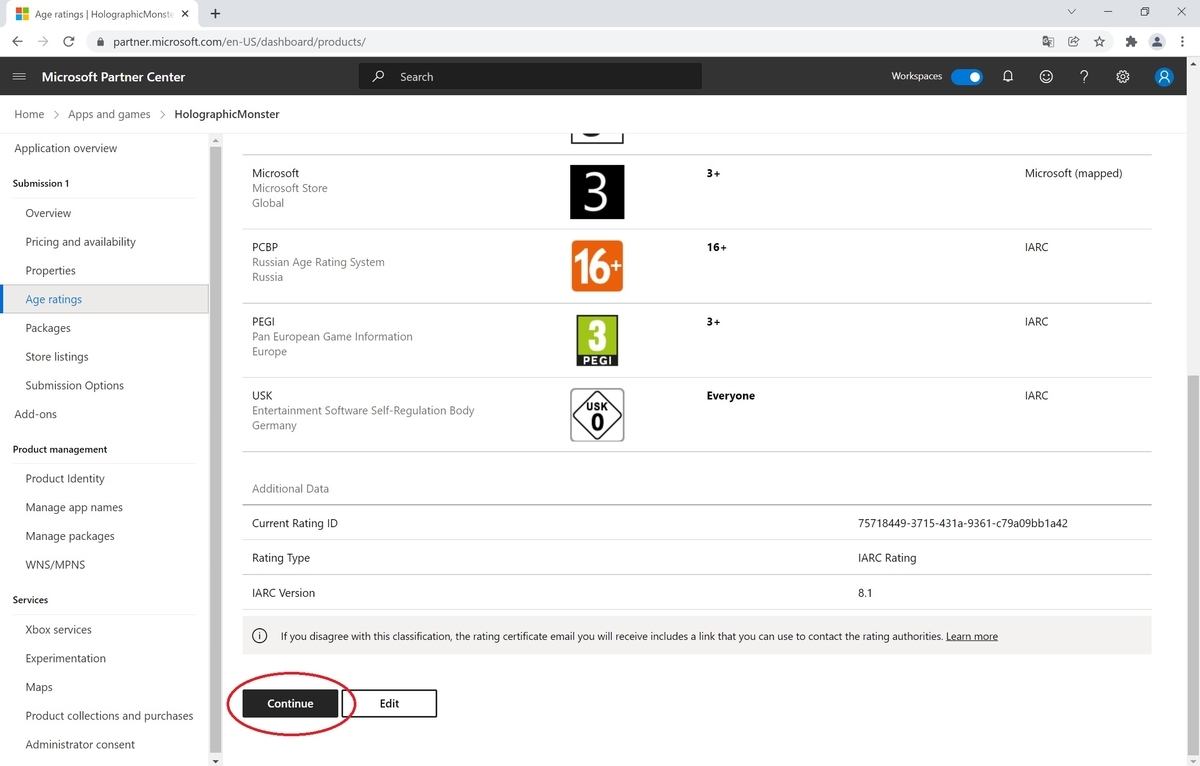Open Application overview in sidebar
The image size is (1200, 766).
(66, 148)
